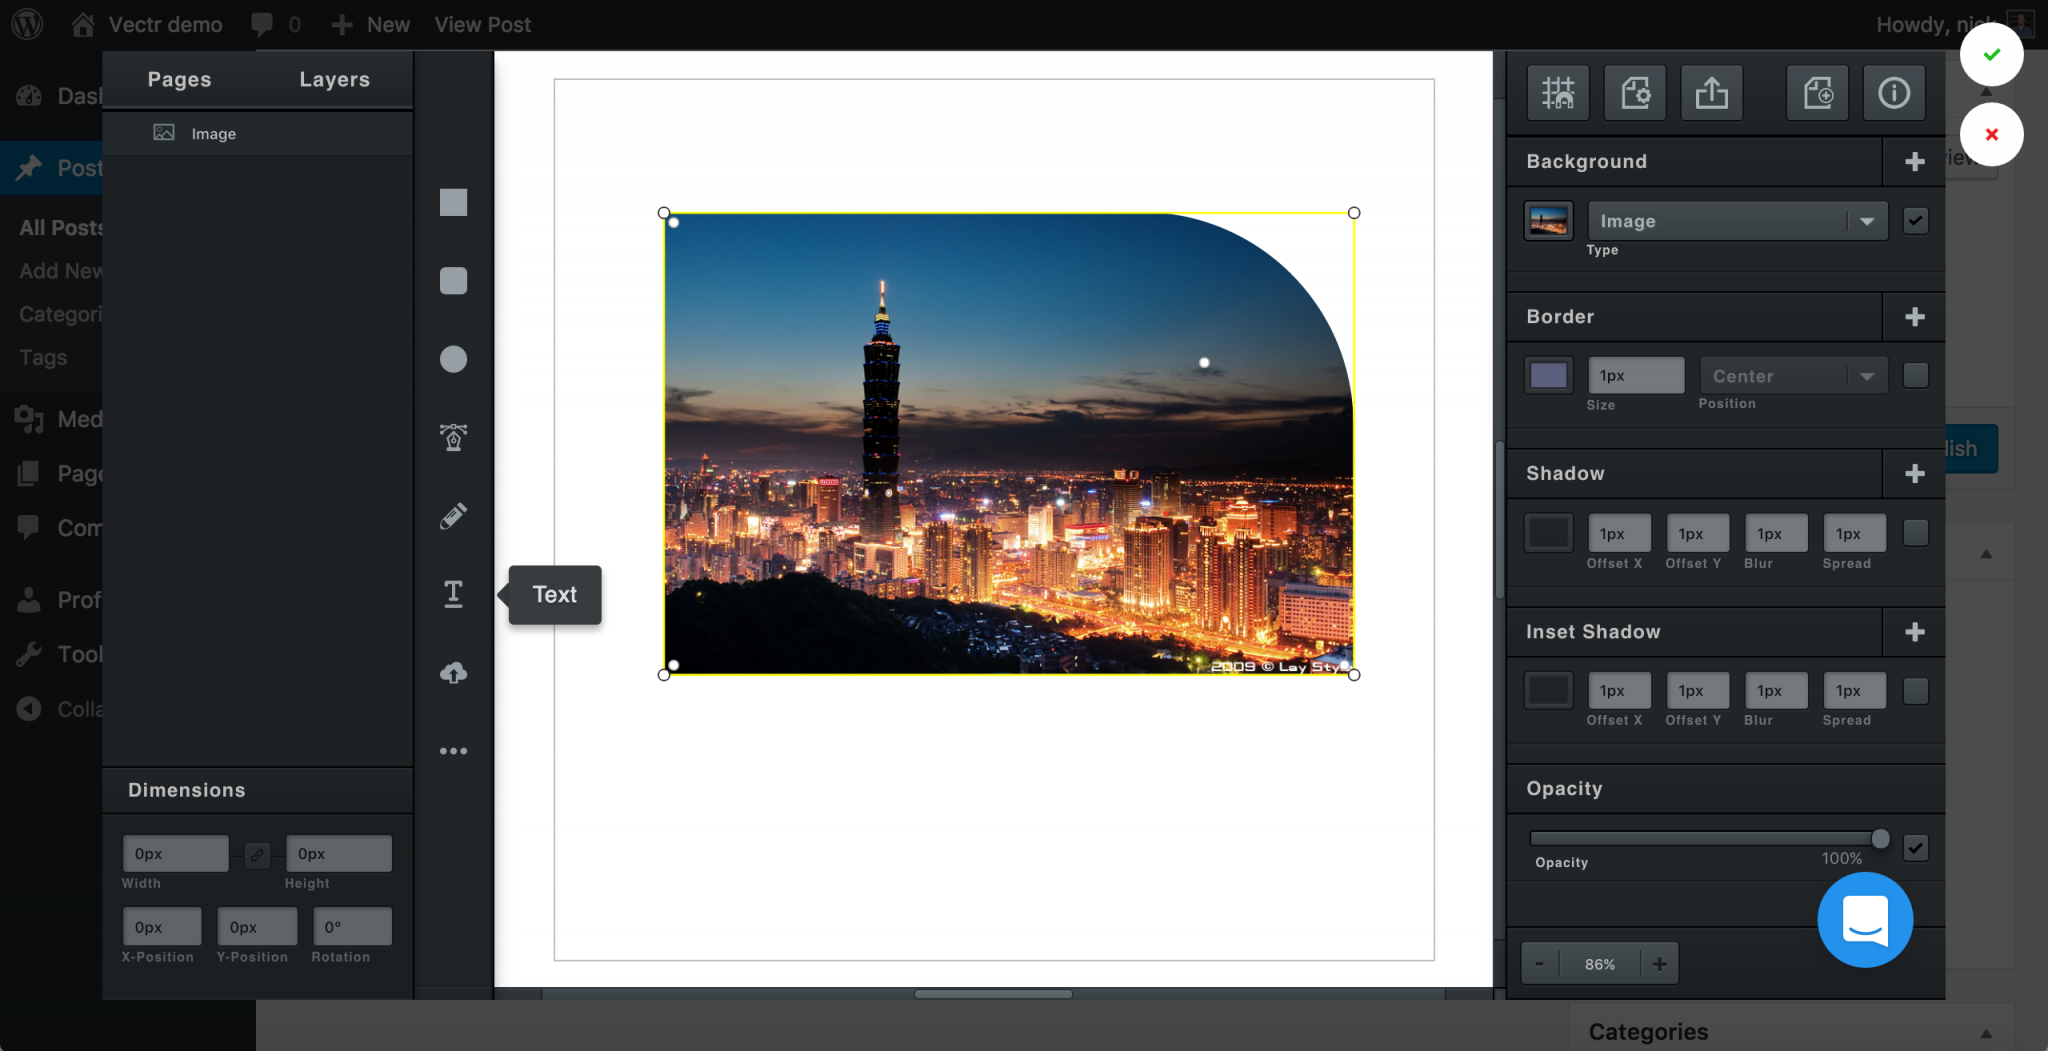Select the Ellipse tool
This screenshot has height=1051, width=2048.
pyautogui.click(x=453, y=358)
